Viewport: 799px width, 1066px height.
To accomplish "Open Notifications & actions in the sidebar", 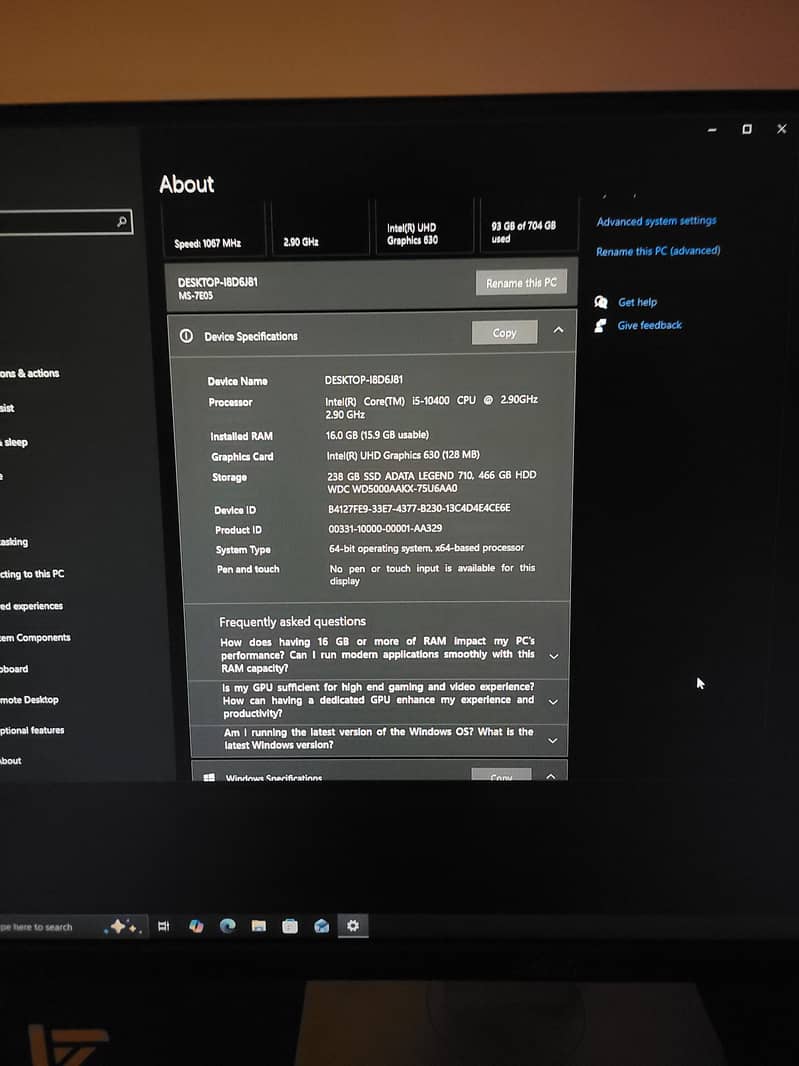I will click(x=29, y=373).
